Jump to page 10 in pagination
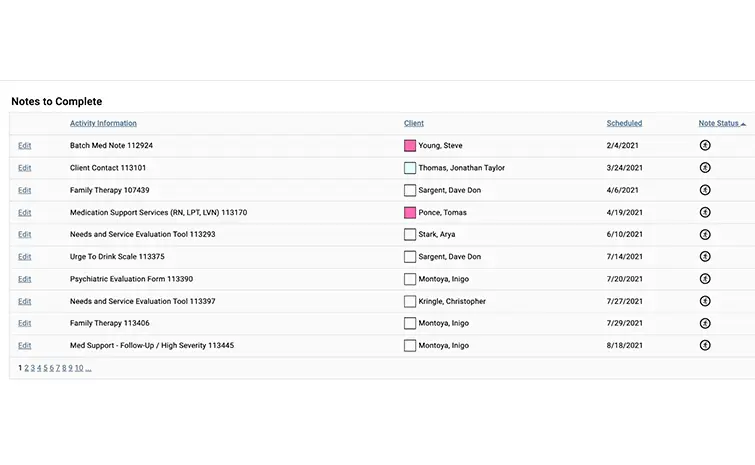Viewport: 755px width, 465px height. [x=78, y=368]
